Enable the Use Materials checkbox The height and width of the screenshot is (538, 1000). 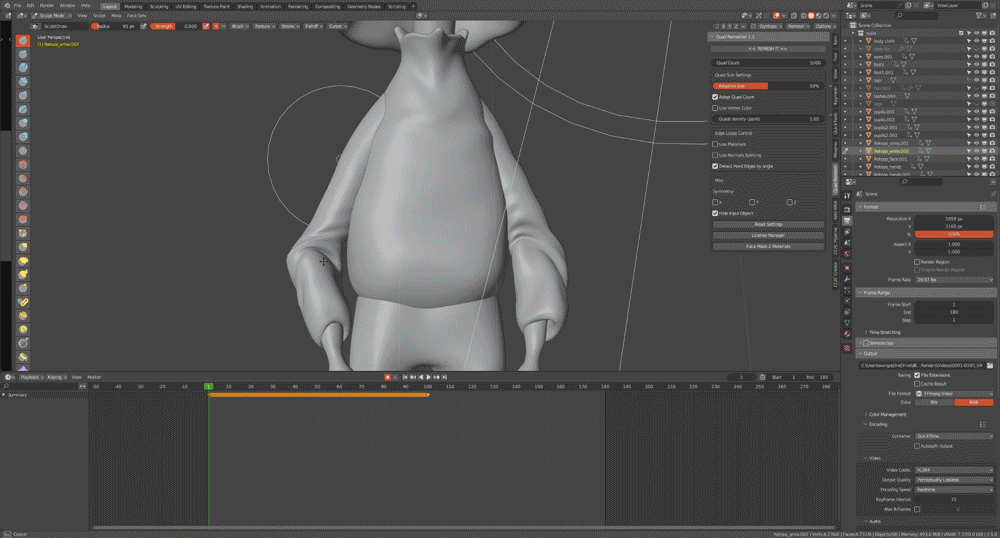click(x=715, y=144)
